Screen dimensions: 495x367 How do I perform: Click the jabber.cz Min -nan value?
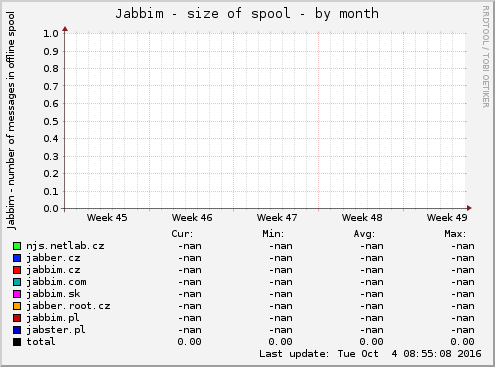point(281,258)
